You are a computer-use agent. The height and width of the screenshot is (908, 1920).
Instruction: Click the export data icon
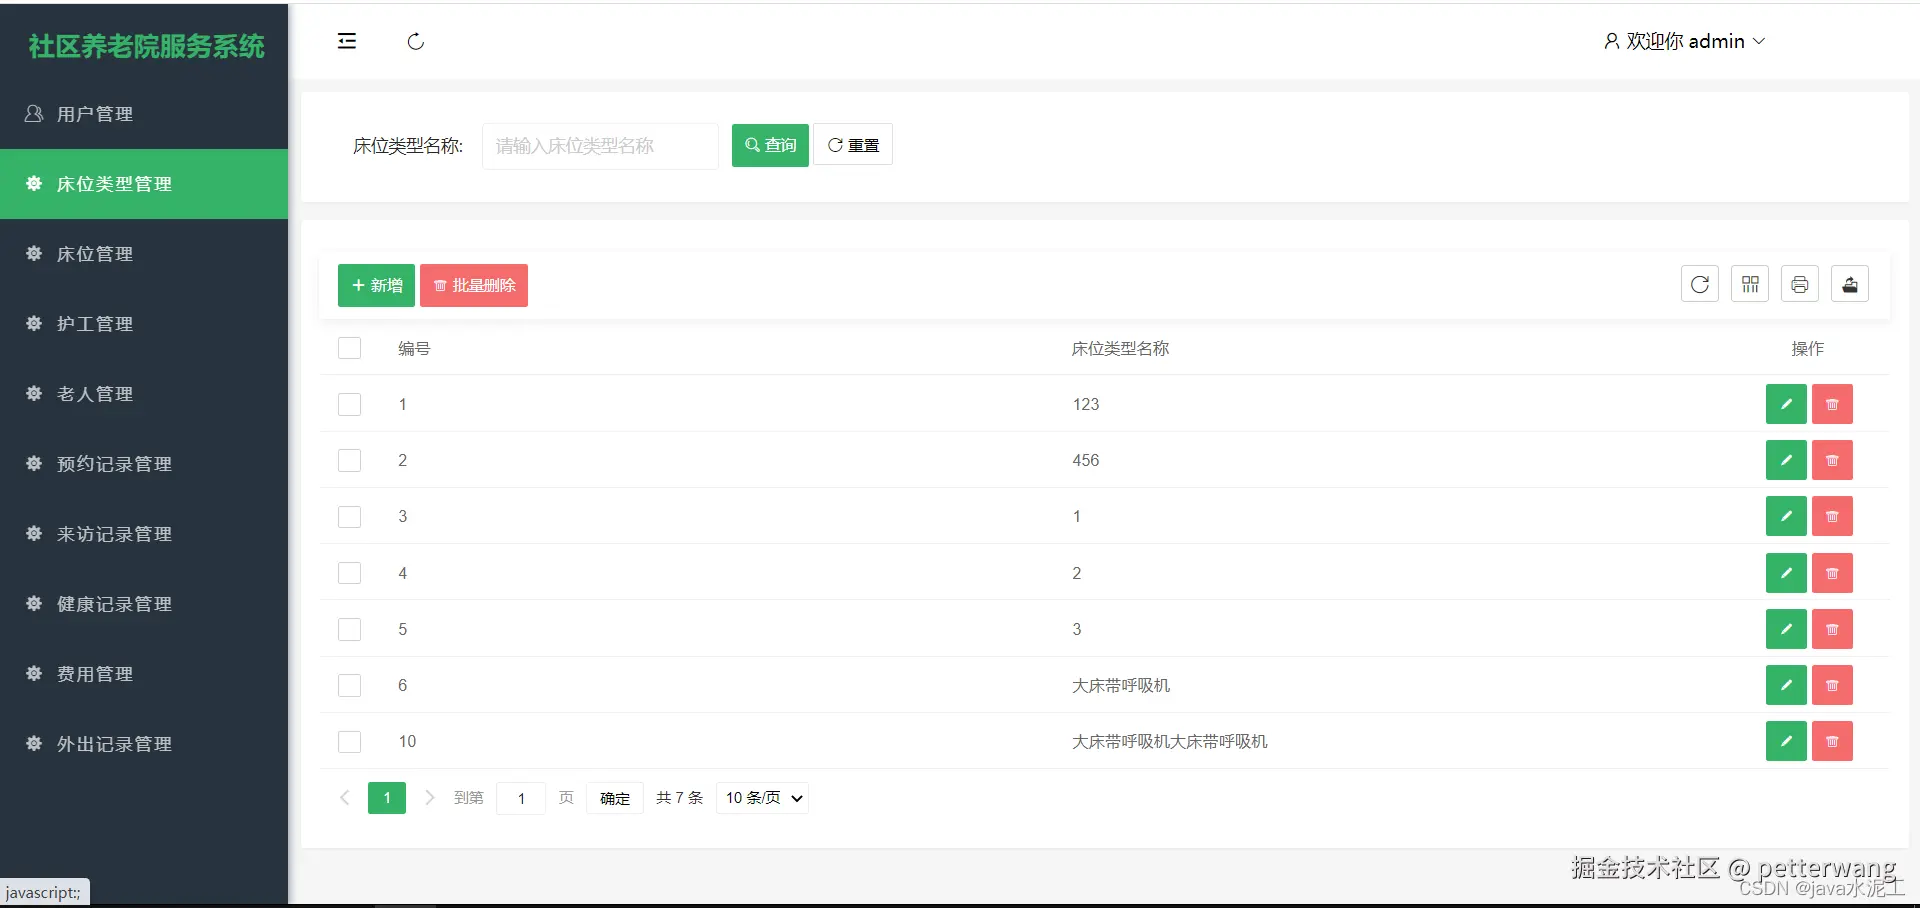click(x=1850, y=284)
